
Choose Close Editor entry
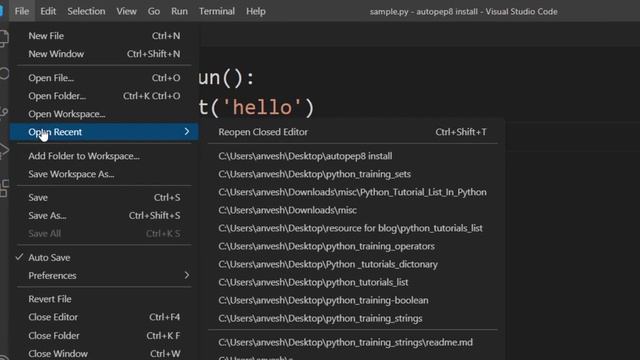click(104, 317)
